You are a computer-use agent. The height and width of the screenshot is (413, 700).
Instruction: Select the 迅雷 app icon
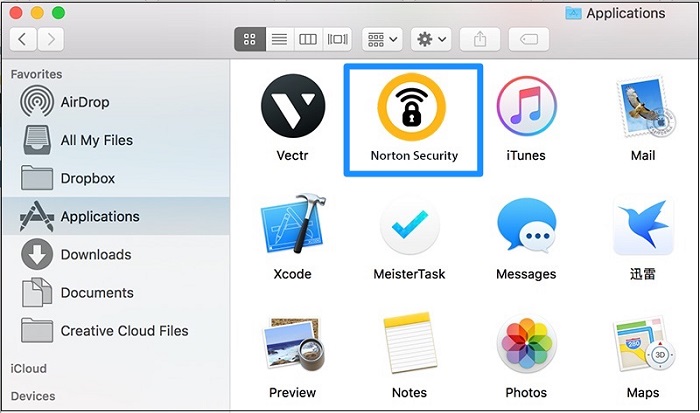643,225
